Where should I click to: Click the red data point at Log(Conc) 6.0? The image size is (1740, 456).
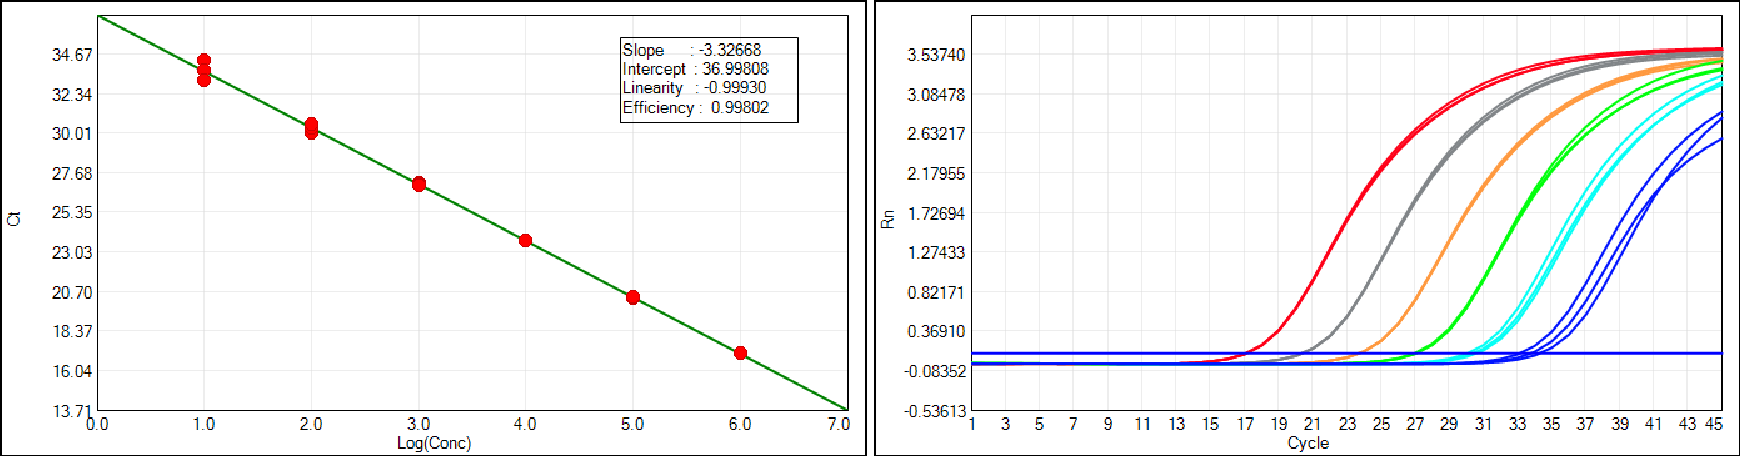coord(740,353)
